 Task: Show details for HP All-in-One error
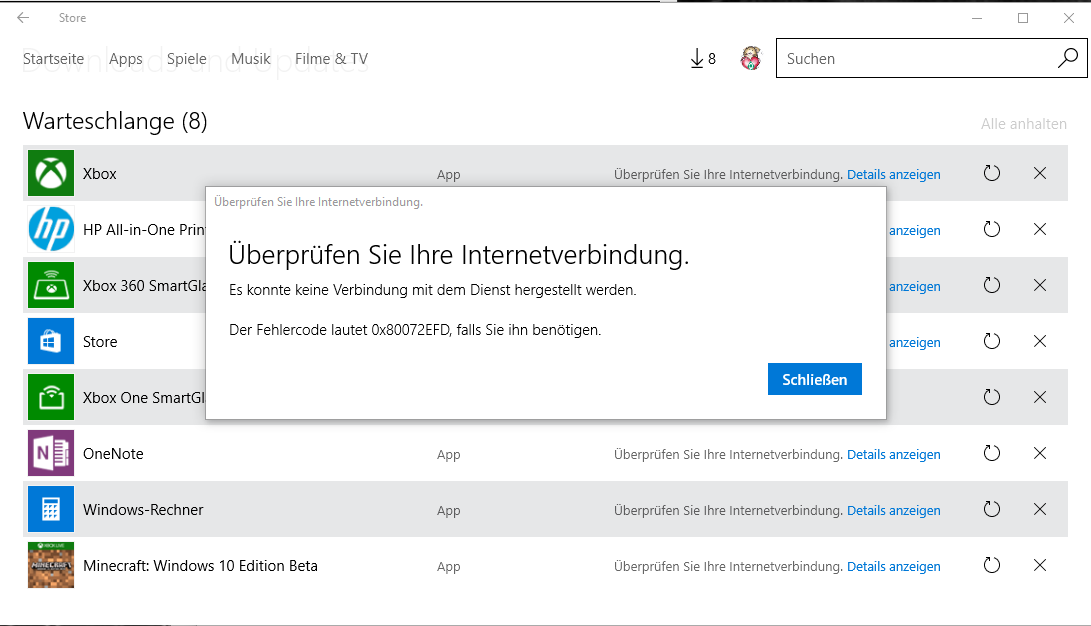point(914,230)
